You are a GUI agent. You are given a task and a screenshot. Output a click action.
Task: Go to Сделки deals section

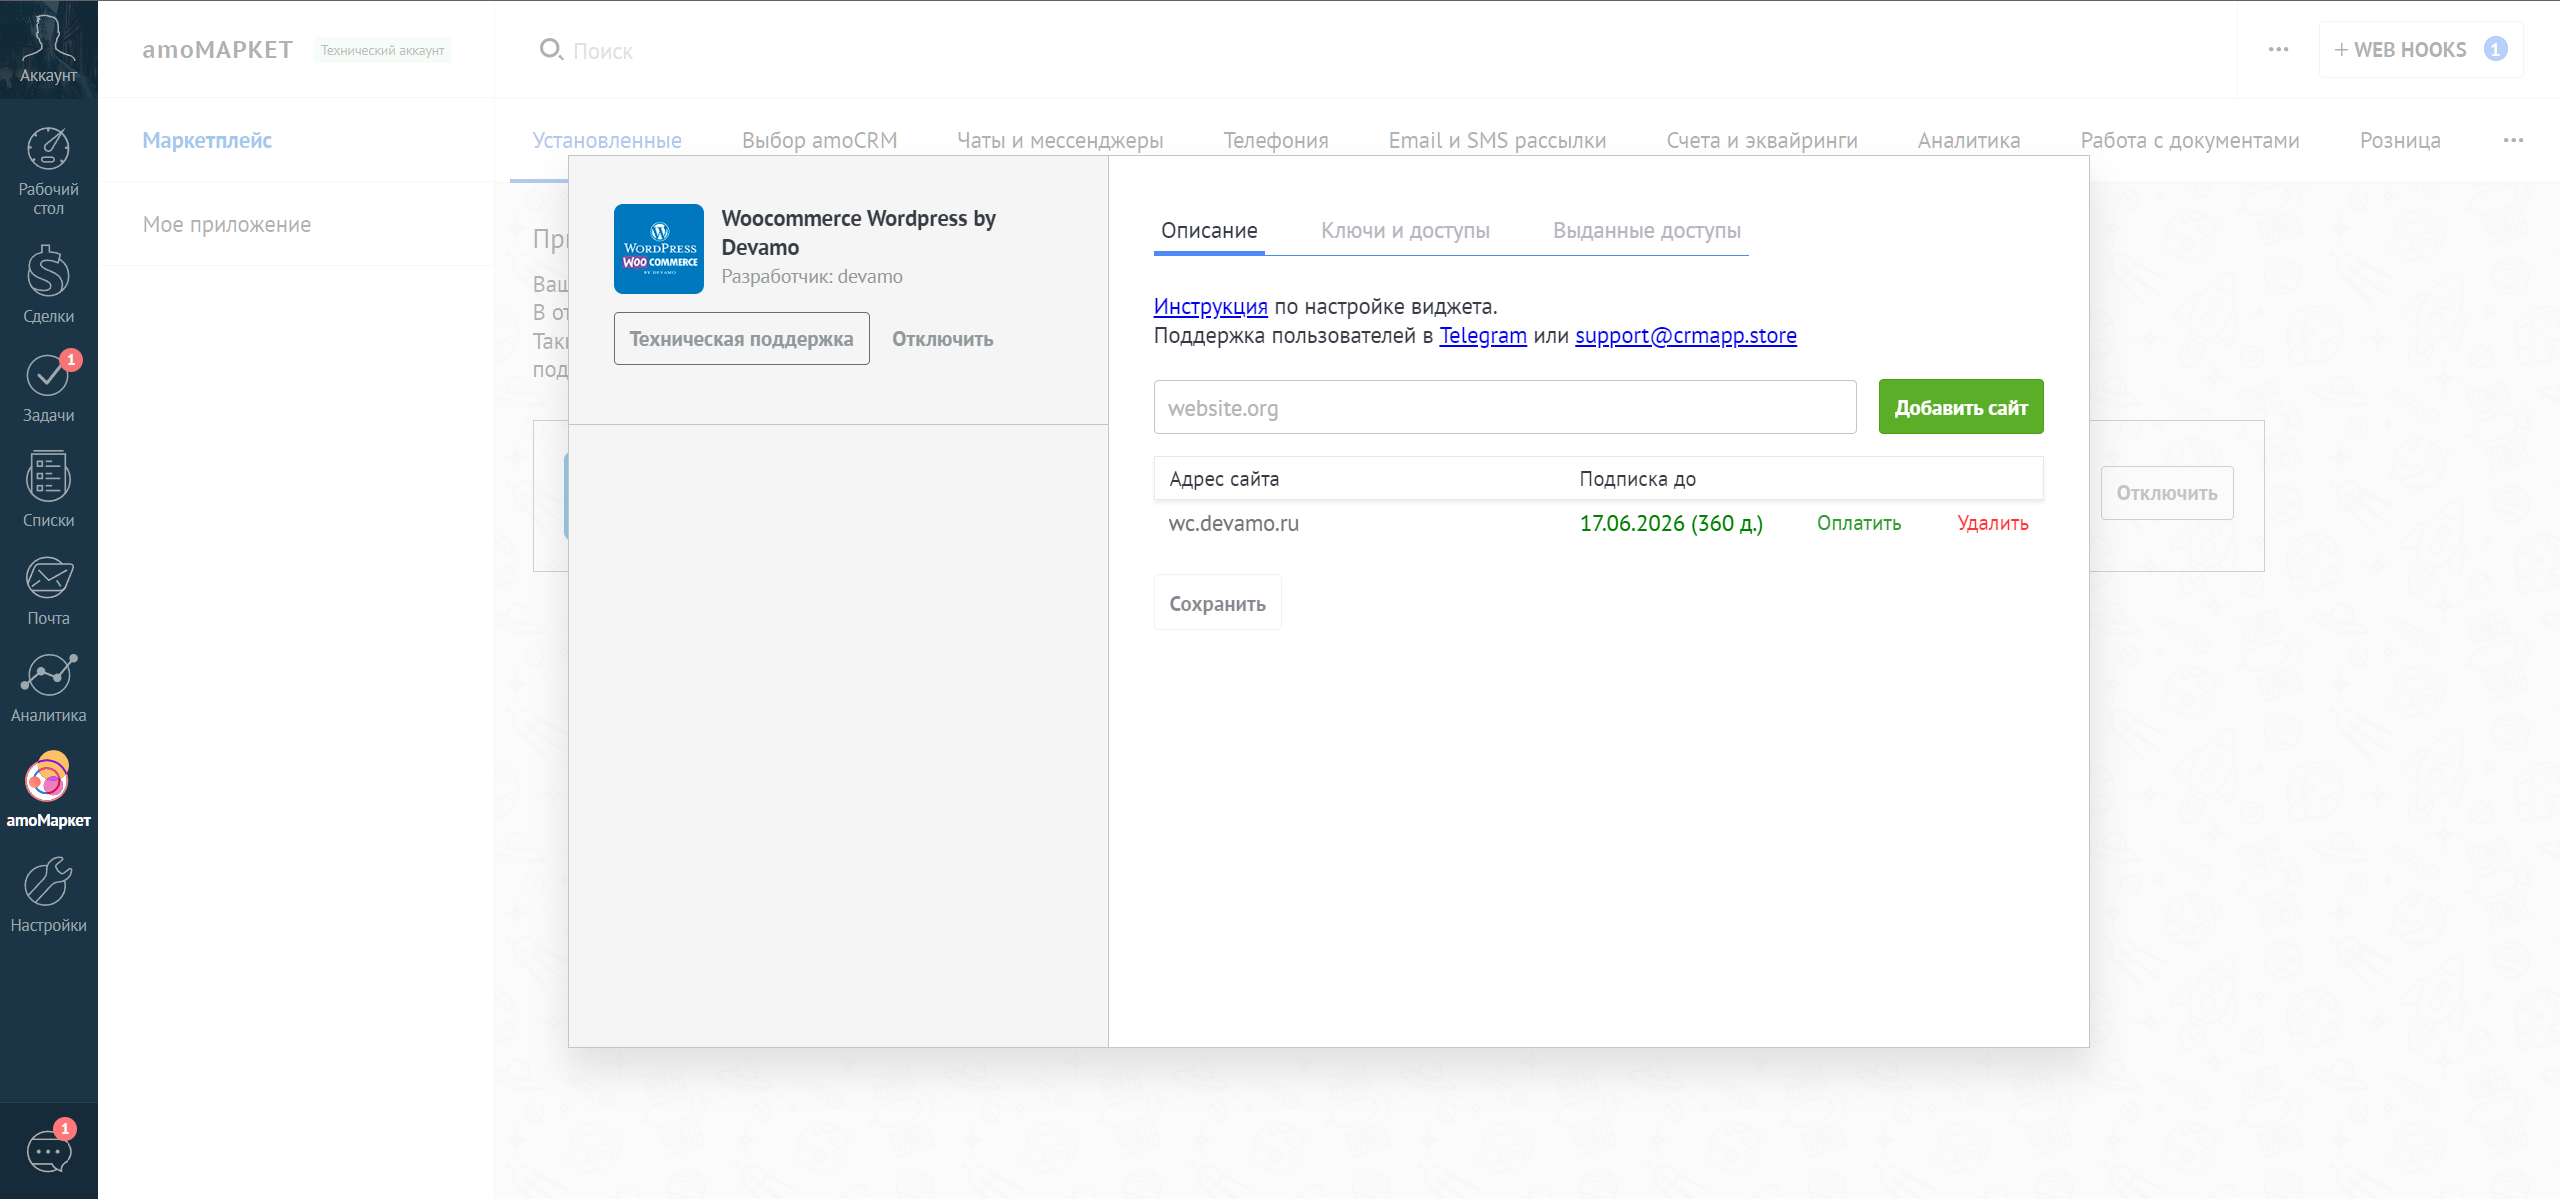click(48, 285)
